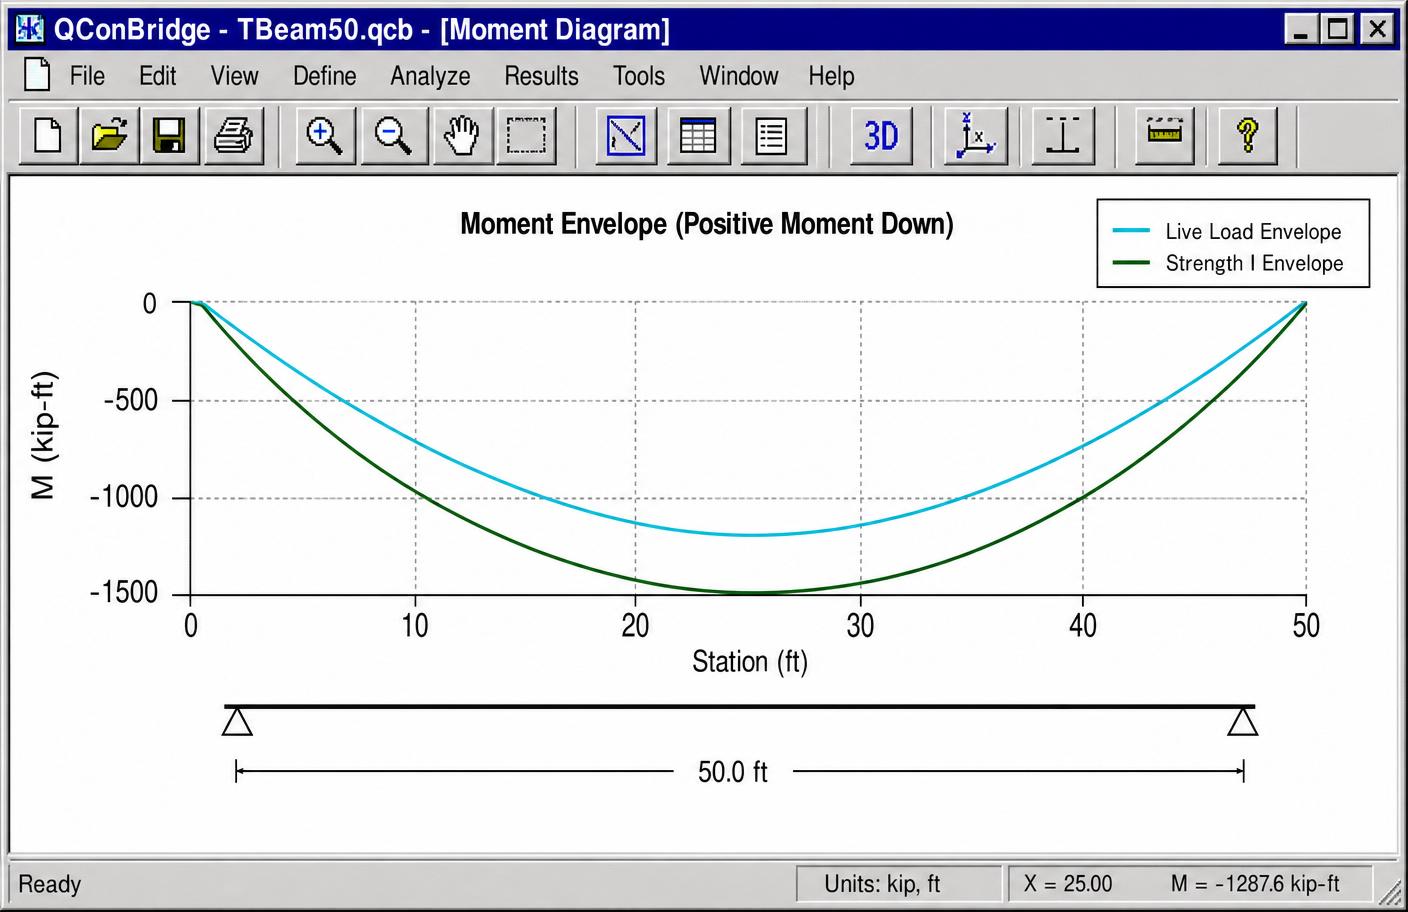This screenshot has height=912, width=1408.
Task: Click the coordinate axes icon
Action: (x=975, y=135)
